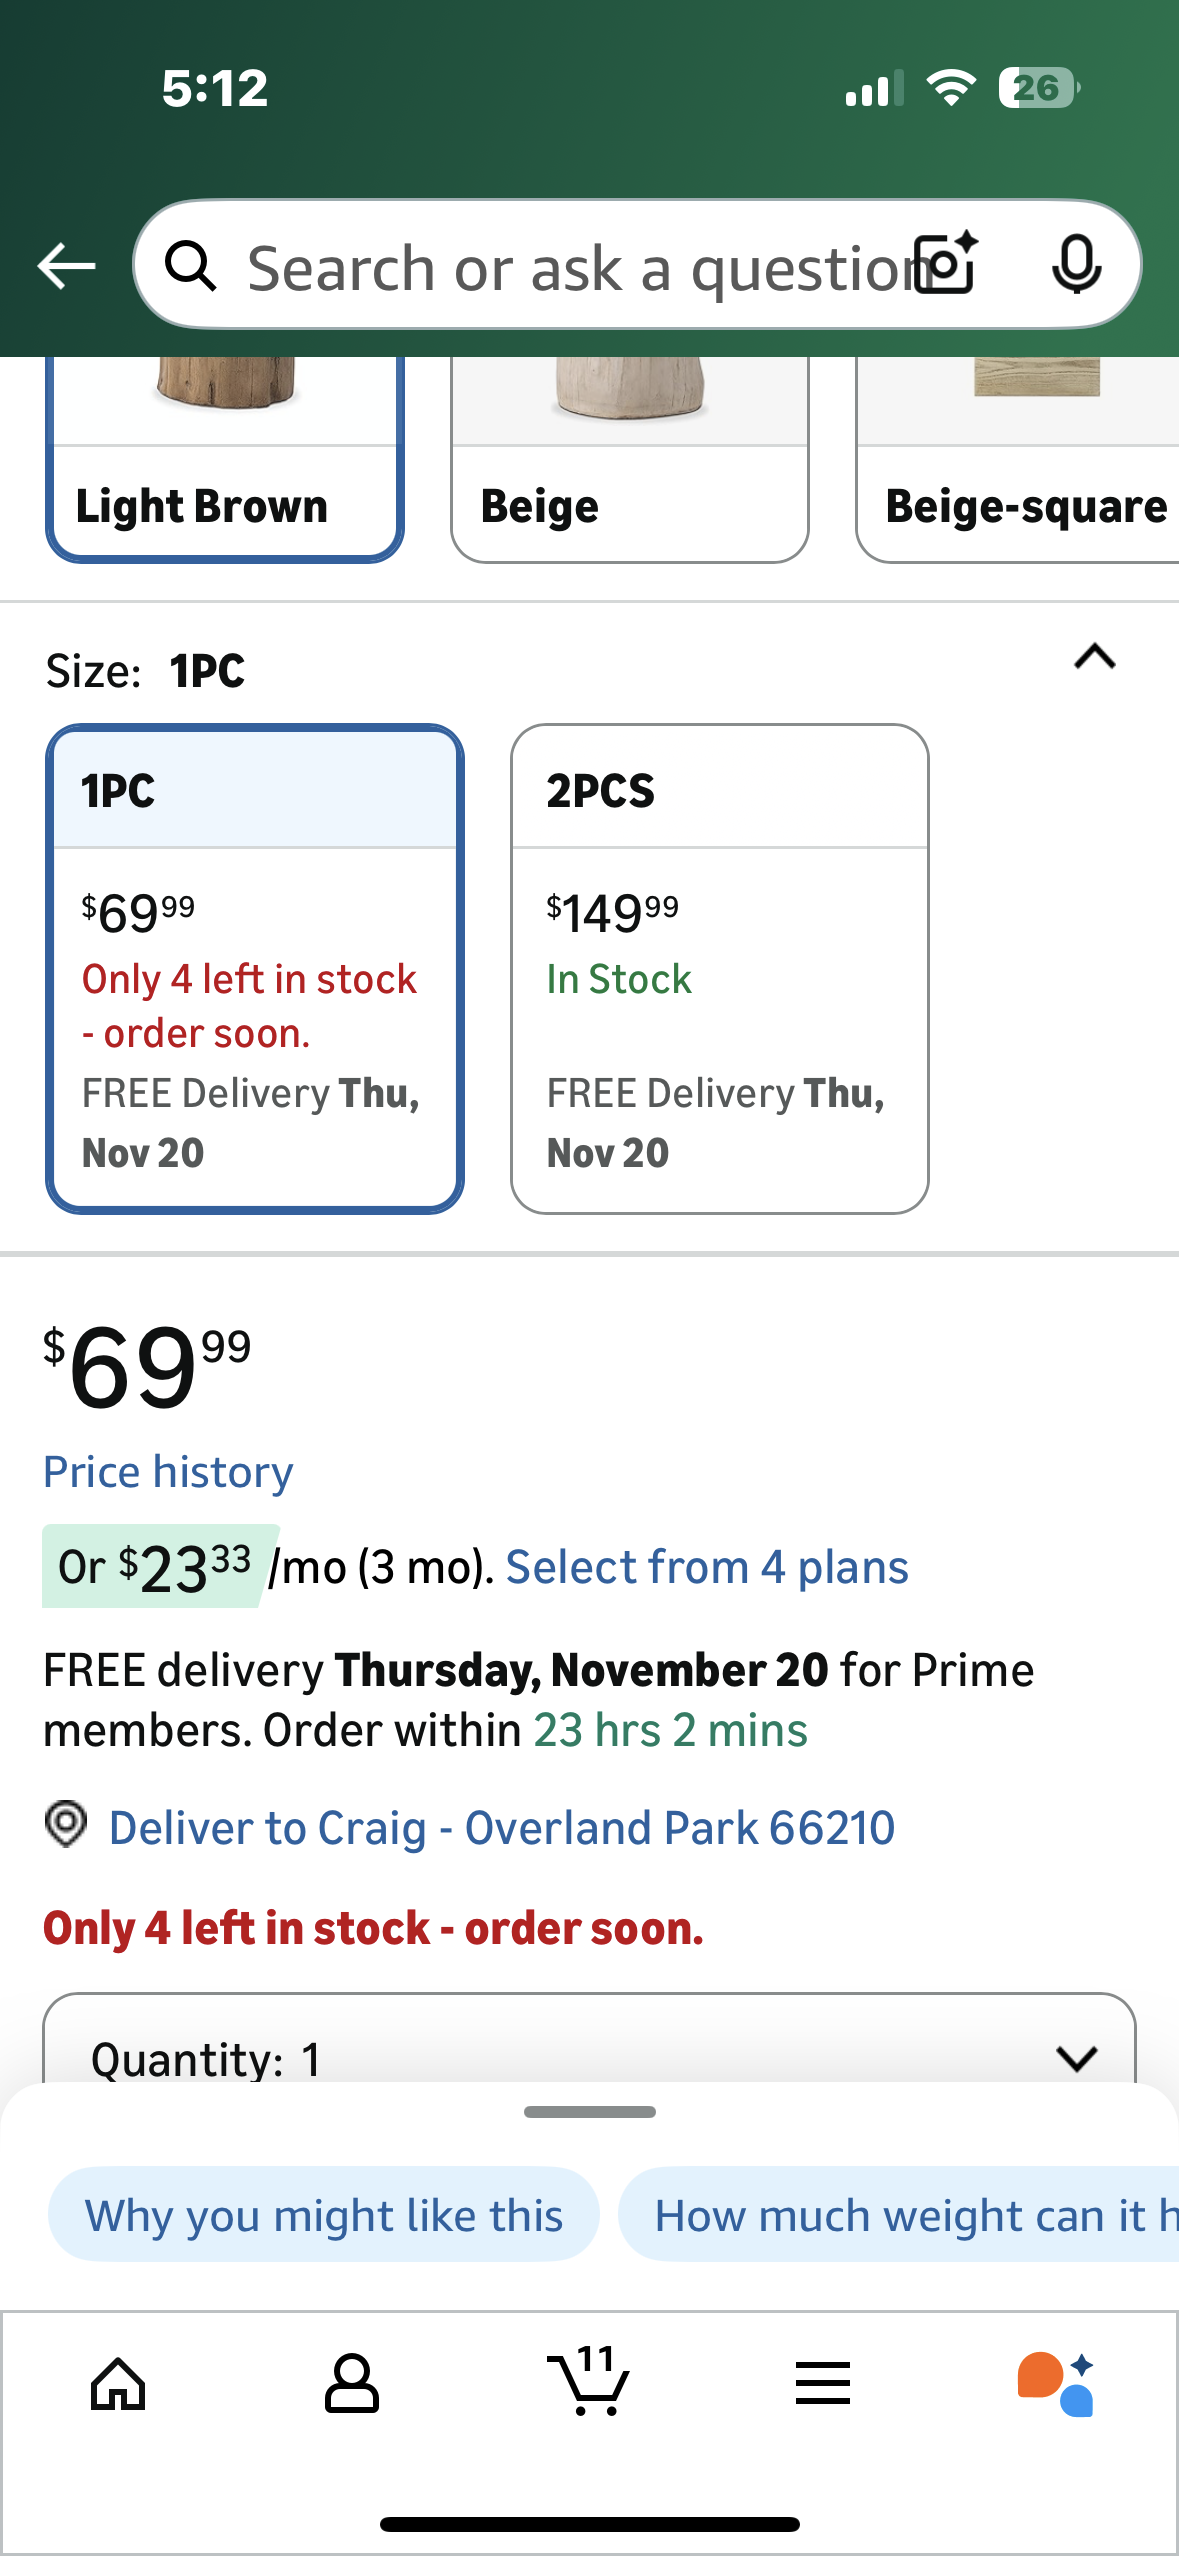The width and height of the screenshot is (1179, 2556).
Task: Tap the delivery location pin icon
Action: [x=66, y=1824]
